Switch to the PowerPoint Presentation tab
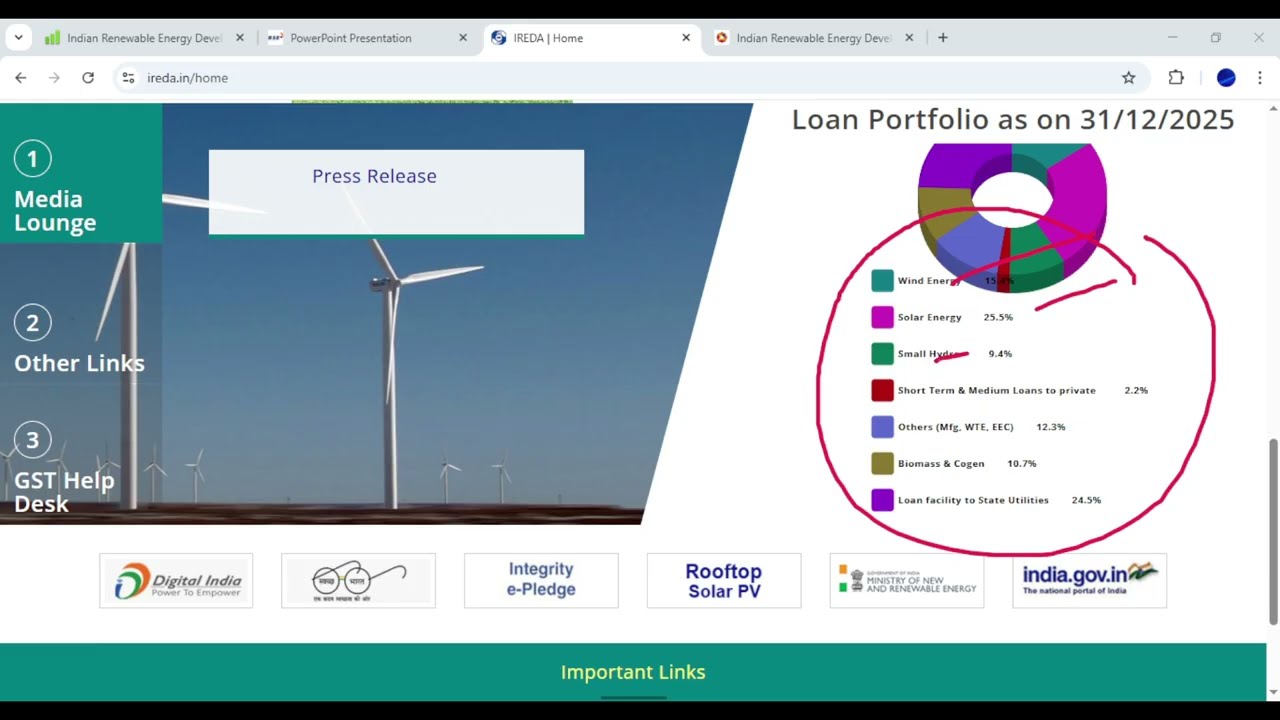This screenshot has width=1280, height=720. (366, 38)
